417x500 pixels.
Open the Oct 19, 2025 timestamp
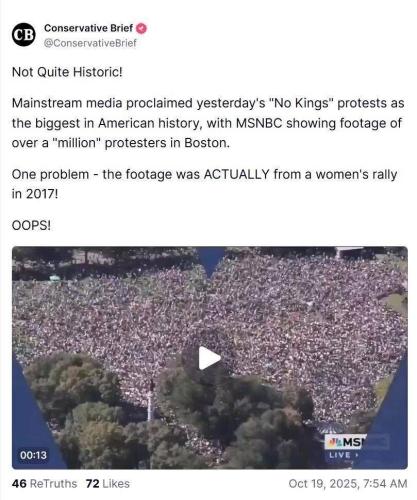[x=348, y=484]
